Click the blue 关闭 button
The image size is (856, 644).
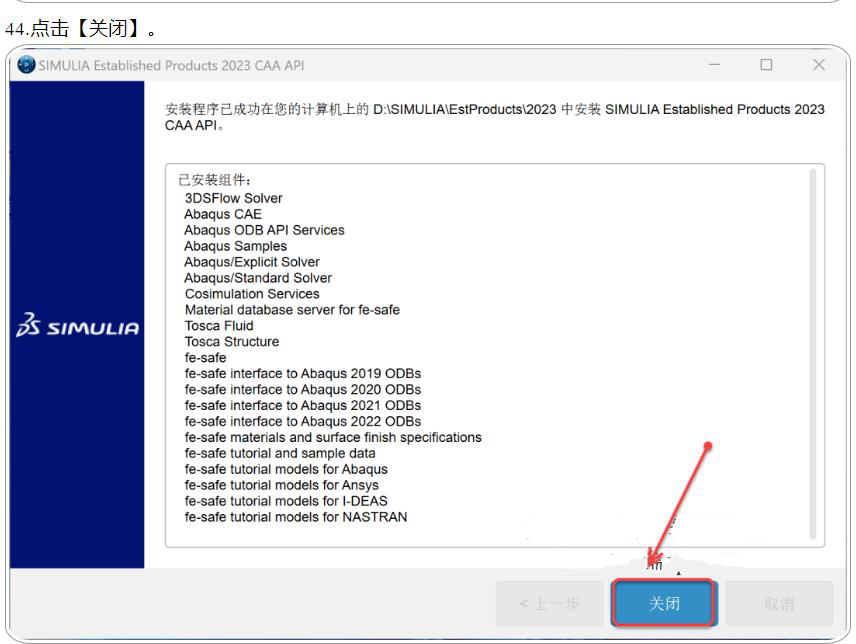tap(664, 603)
